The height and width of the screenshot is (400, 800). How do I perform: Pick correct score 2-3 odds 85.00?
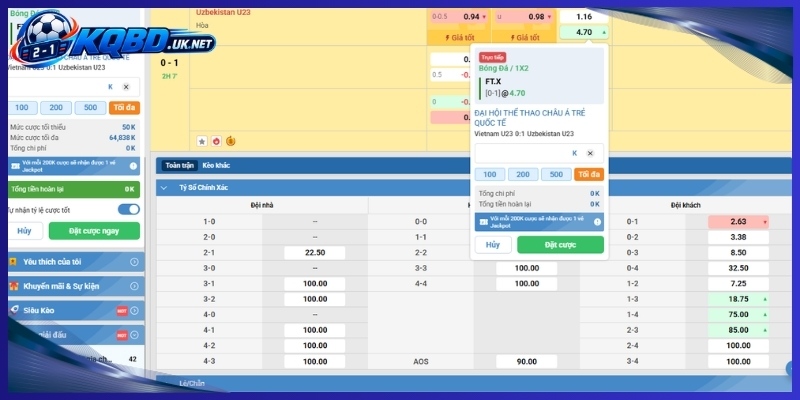coord(738,330)
